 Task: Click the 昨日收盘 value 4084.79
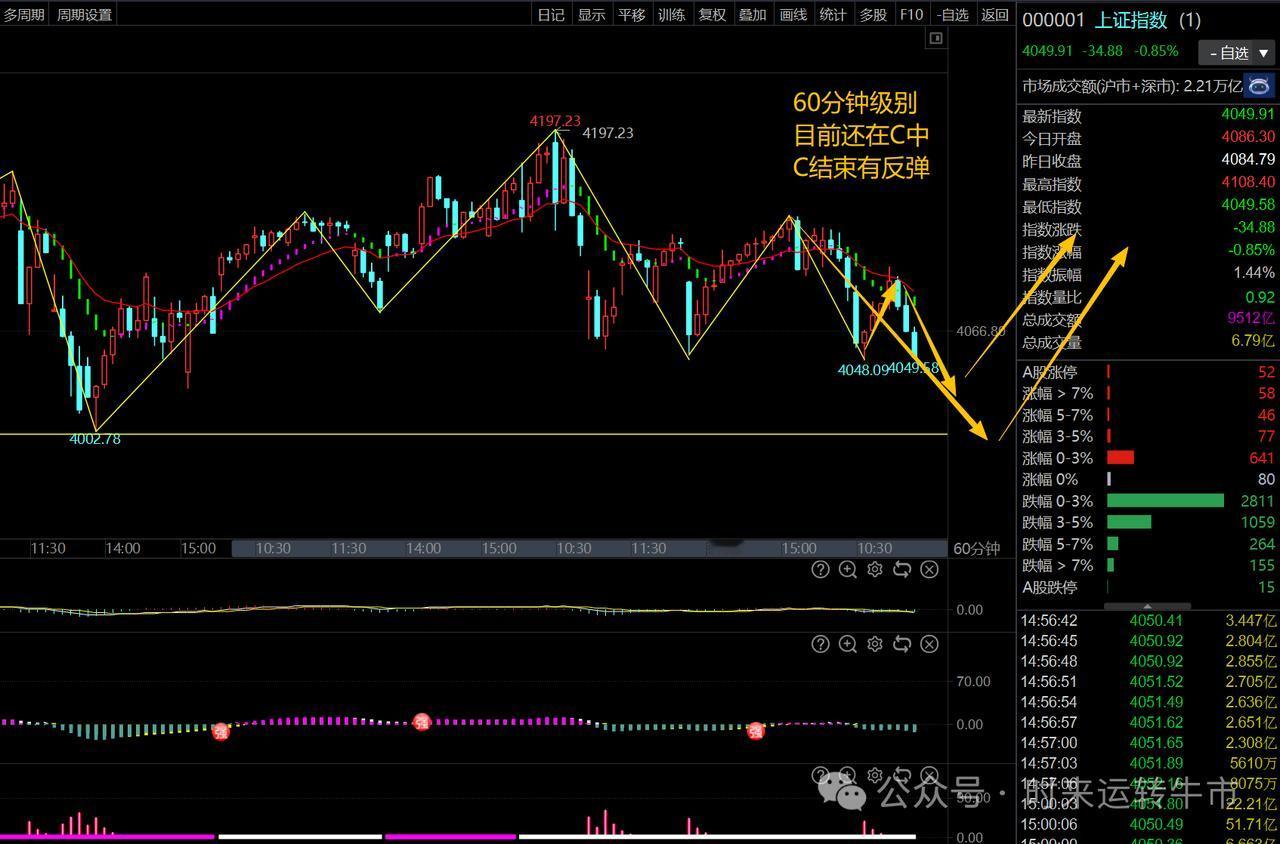pos(1248,160)
